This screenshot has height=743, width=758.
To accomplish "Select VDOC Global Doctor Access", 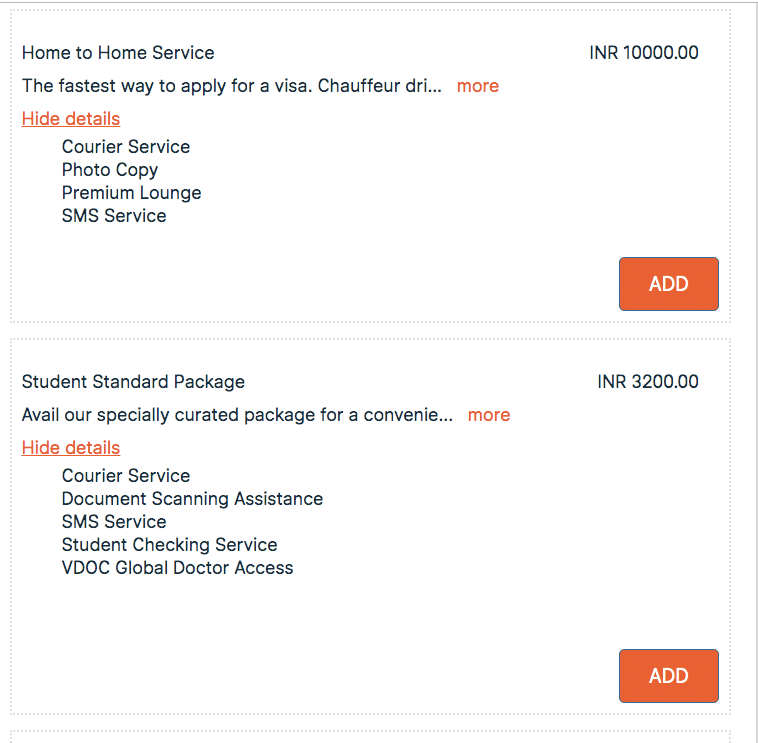I will [177, 568].
